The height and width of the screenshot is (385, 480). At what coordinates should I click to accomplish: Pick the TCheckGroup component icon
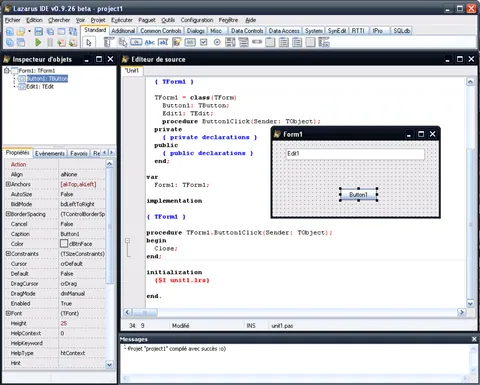[x=297, y=42]
